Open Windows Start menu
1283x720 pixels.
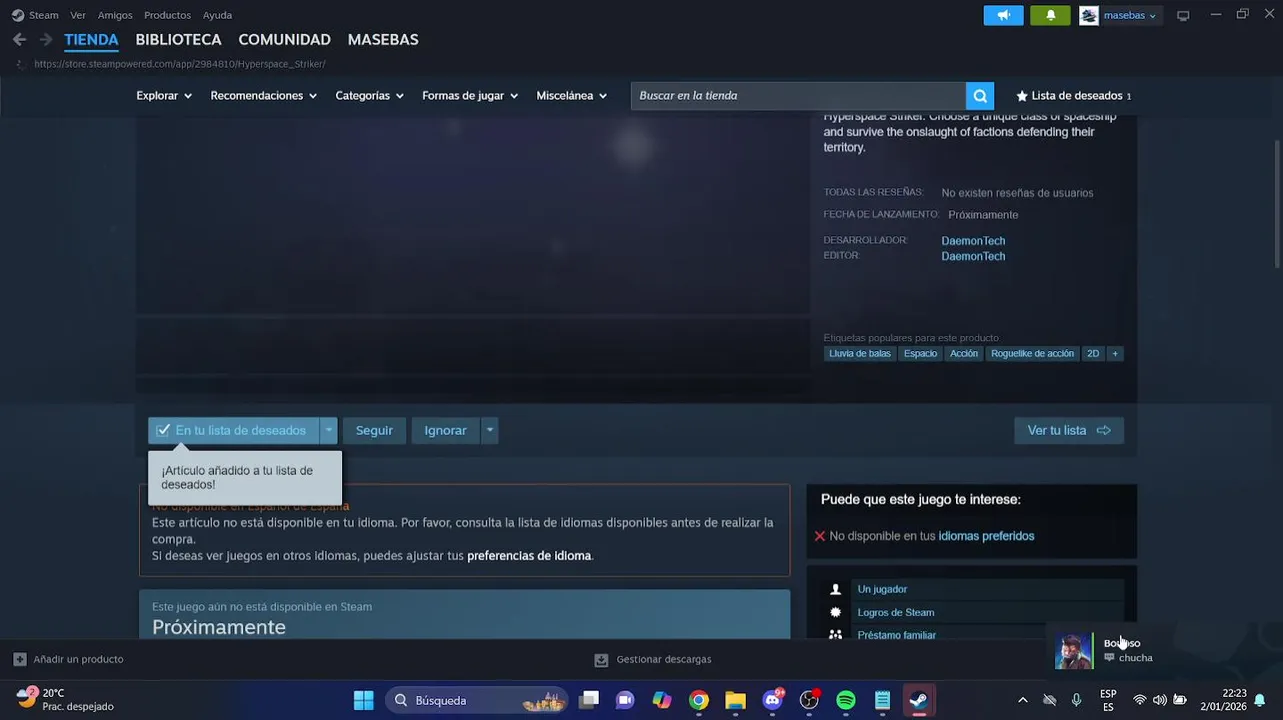pos(364,700)
